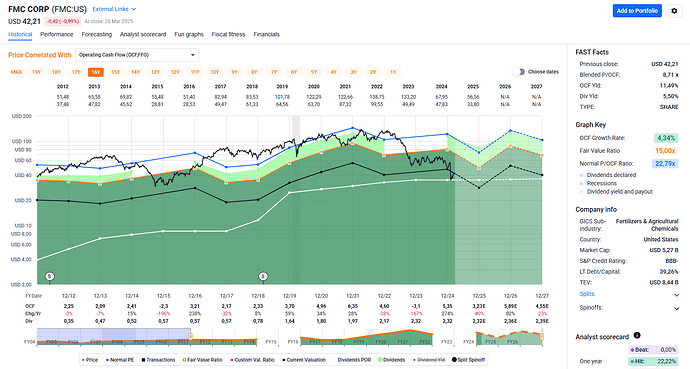Select the 7Y time range
Image resolution: width=690 pixels, height=369 pixels.
click(x=274, y=72)
